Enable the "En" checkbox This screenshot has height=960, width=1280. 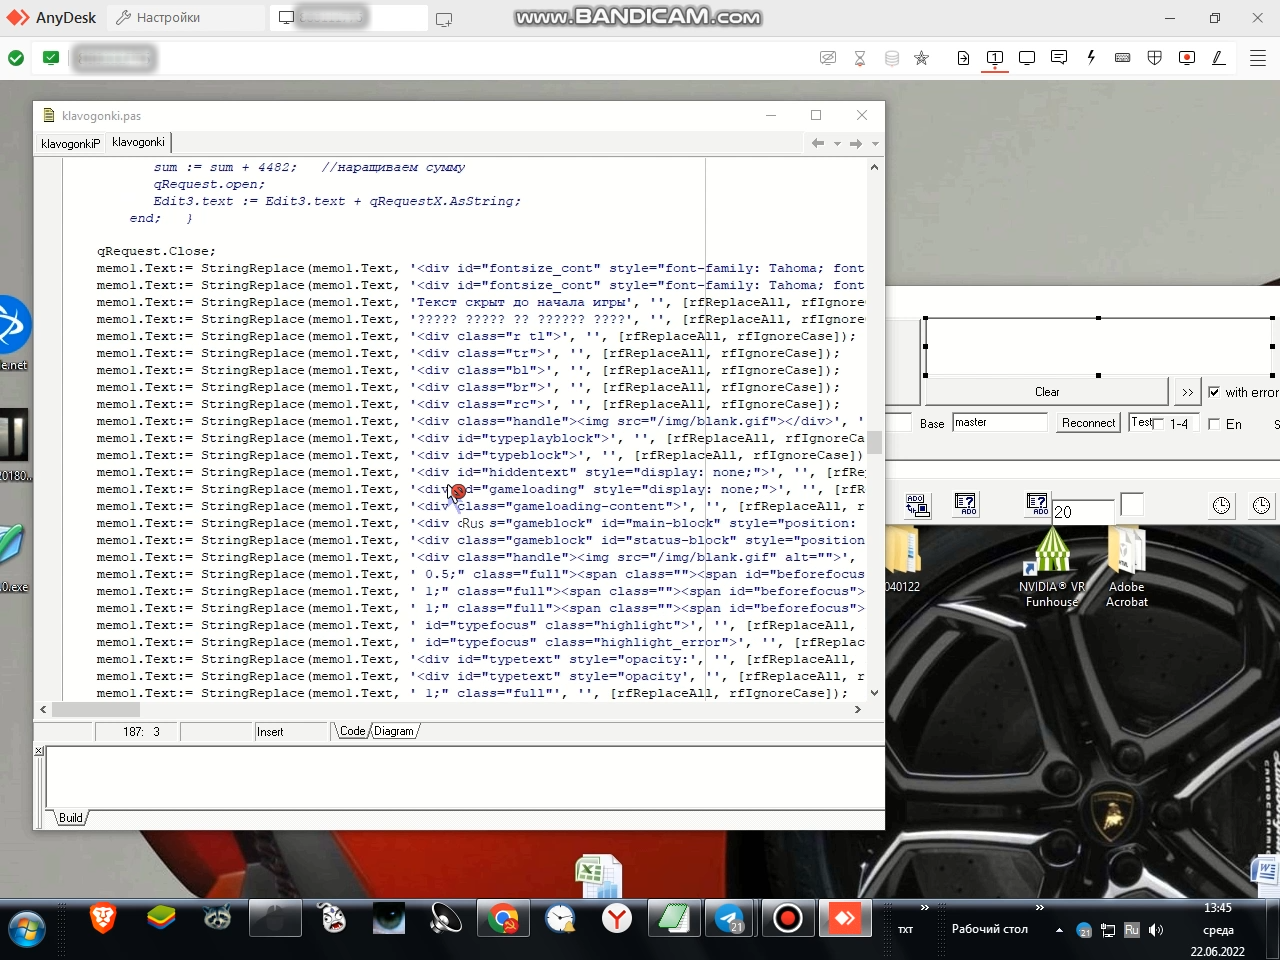click(1214, 424)
